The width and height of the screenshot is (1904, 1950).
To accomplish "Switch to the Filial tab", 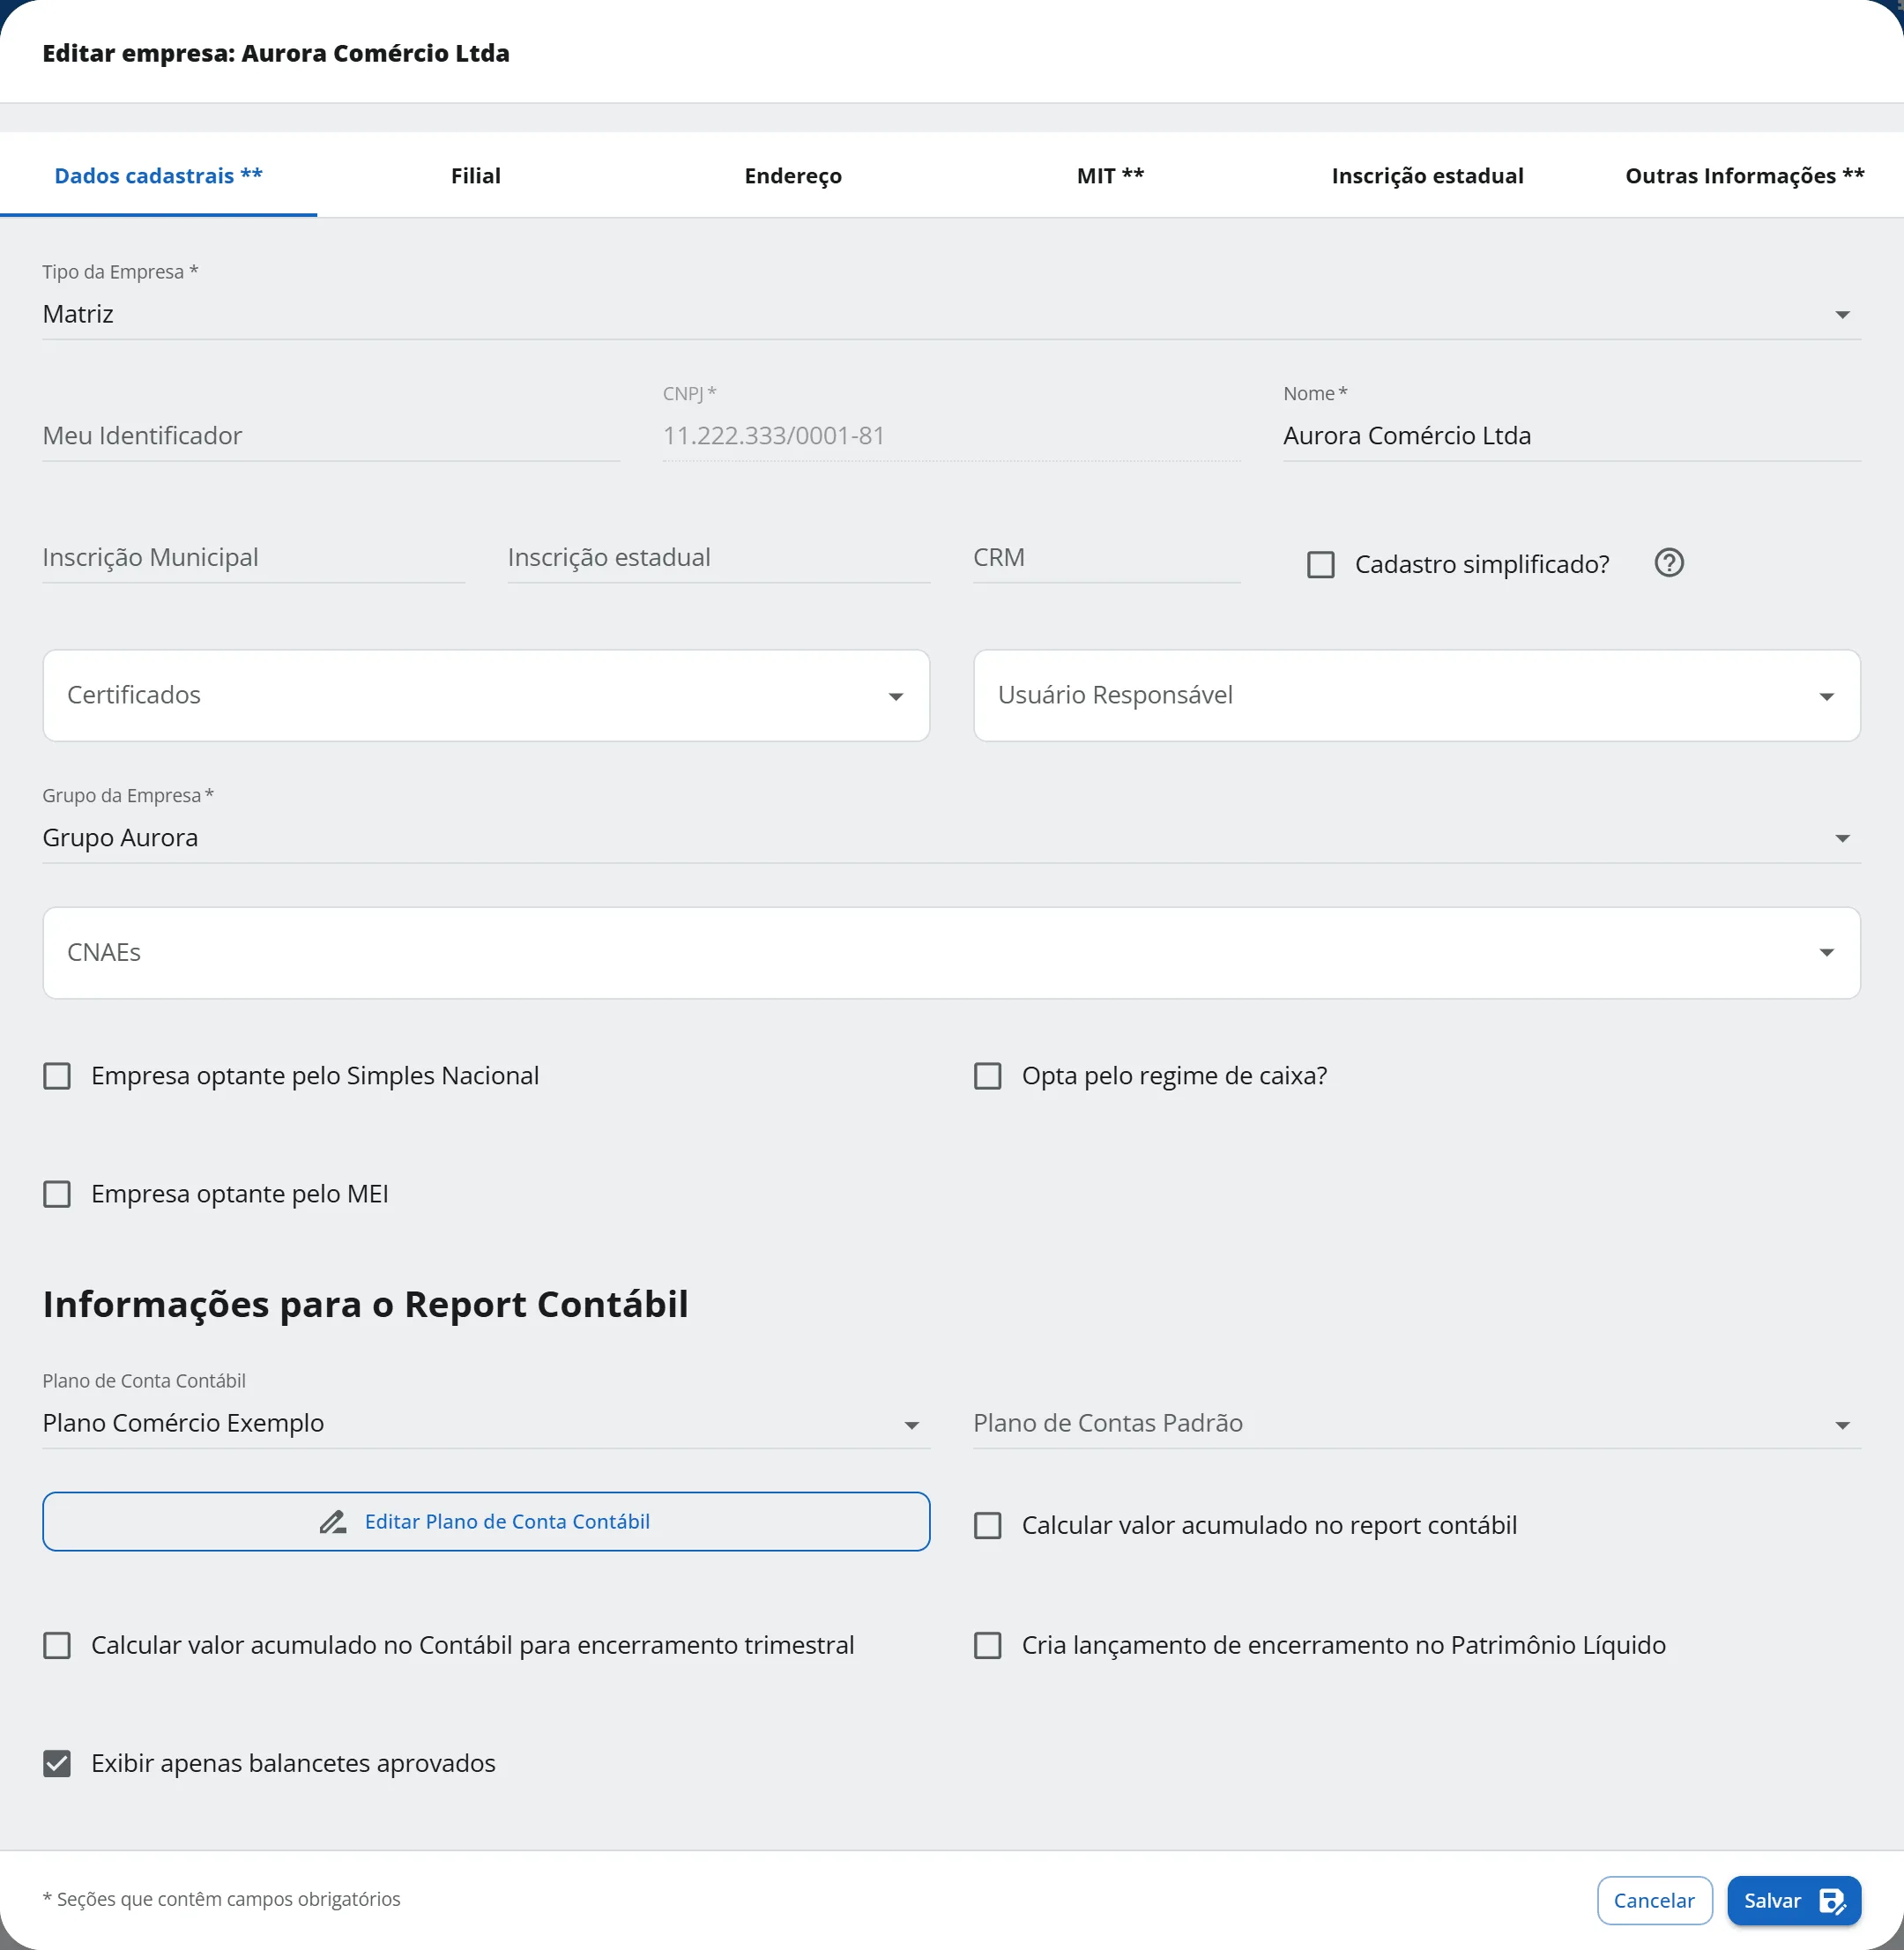I will (x=476, y=176).
